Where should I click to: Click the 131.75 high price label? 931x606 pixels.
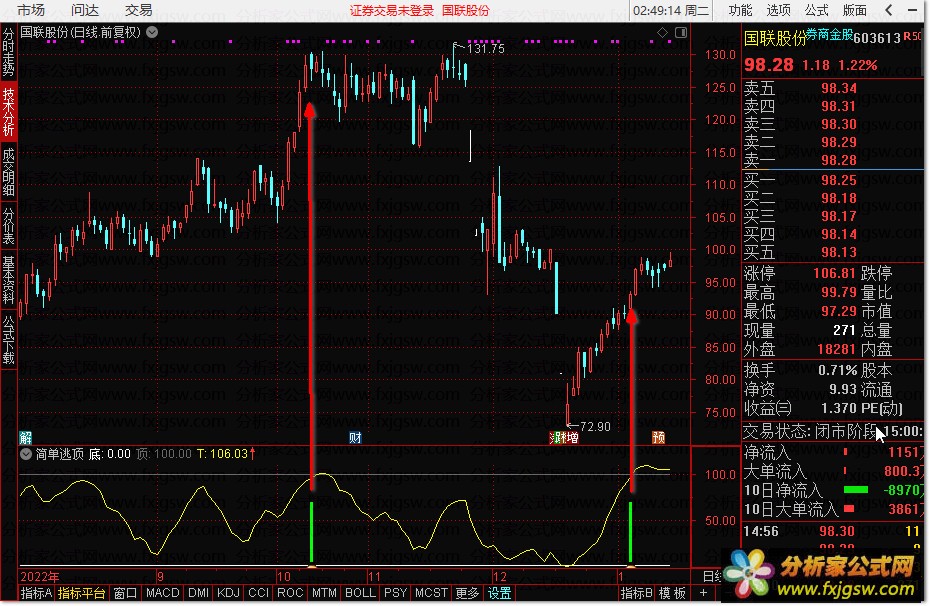(x=486, y=49)
